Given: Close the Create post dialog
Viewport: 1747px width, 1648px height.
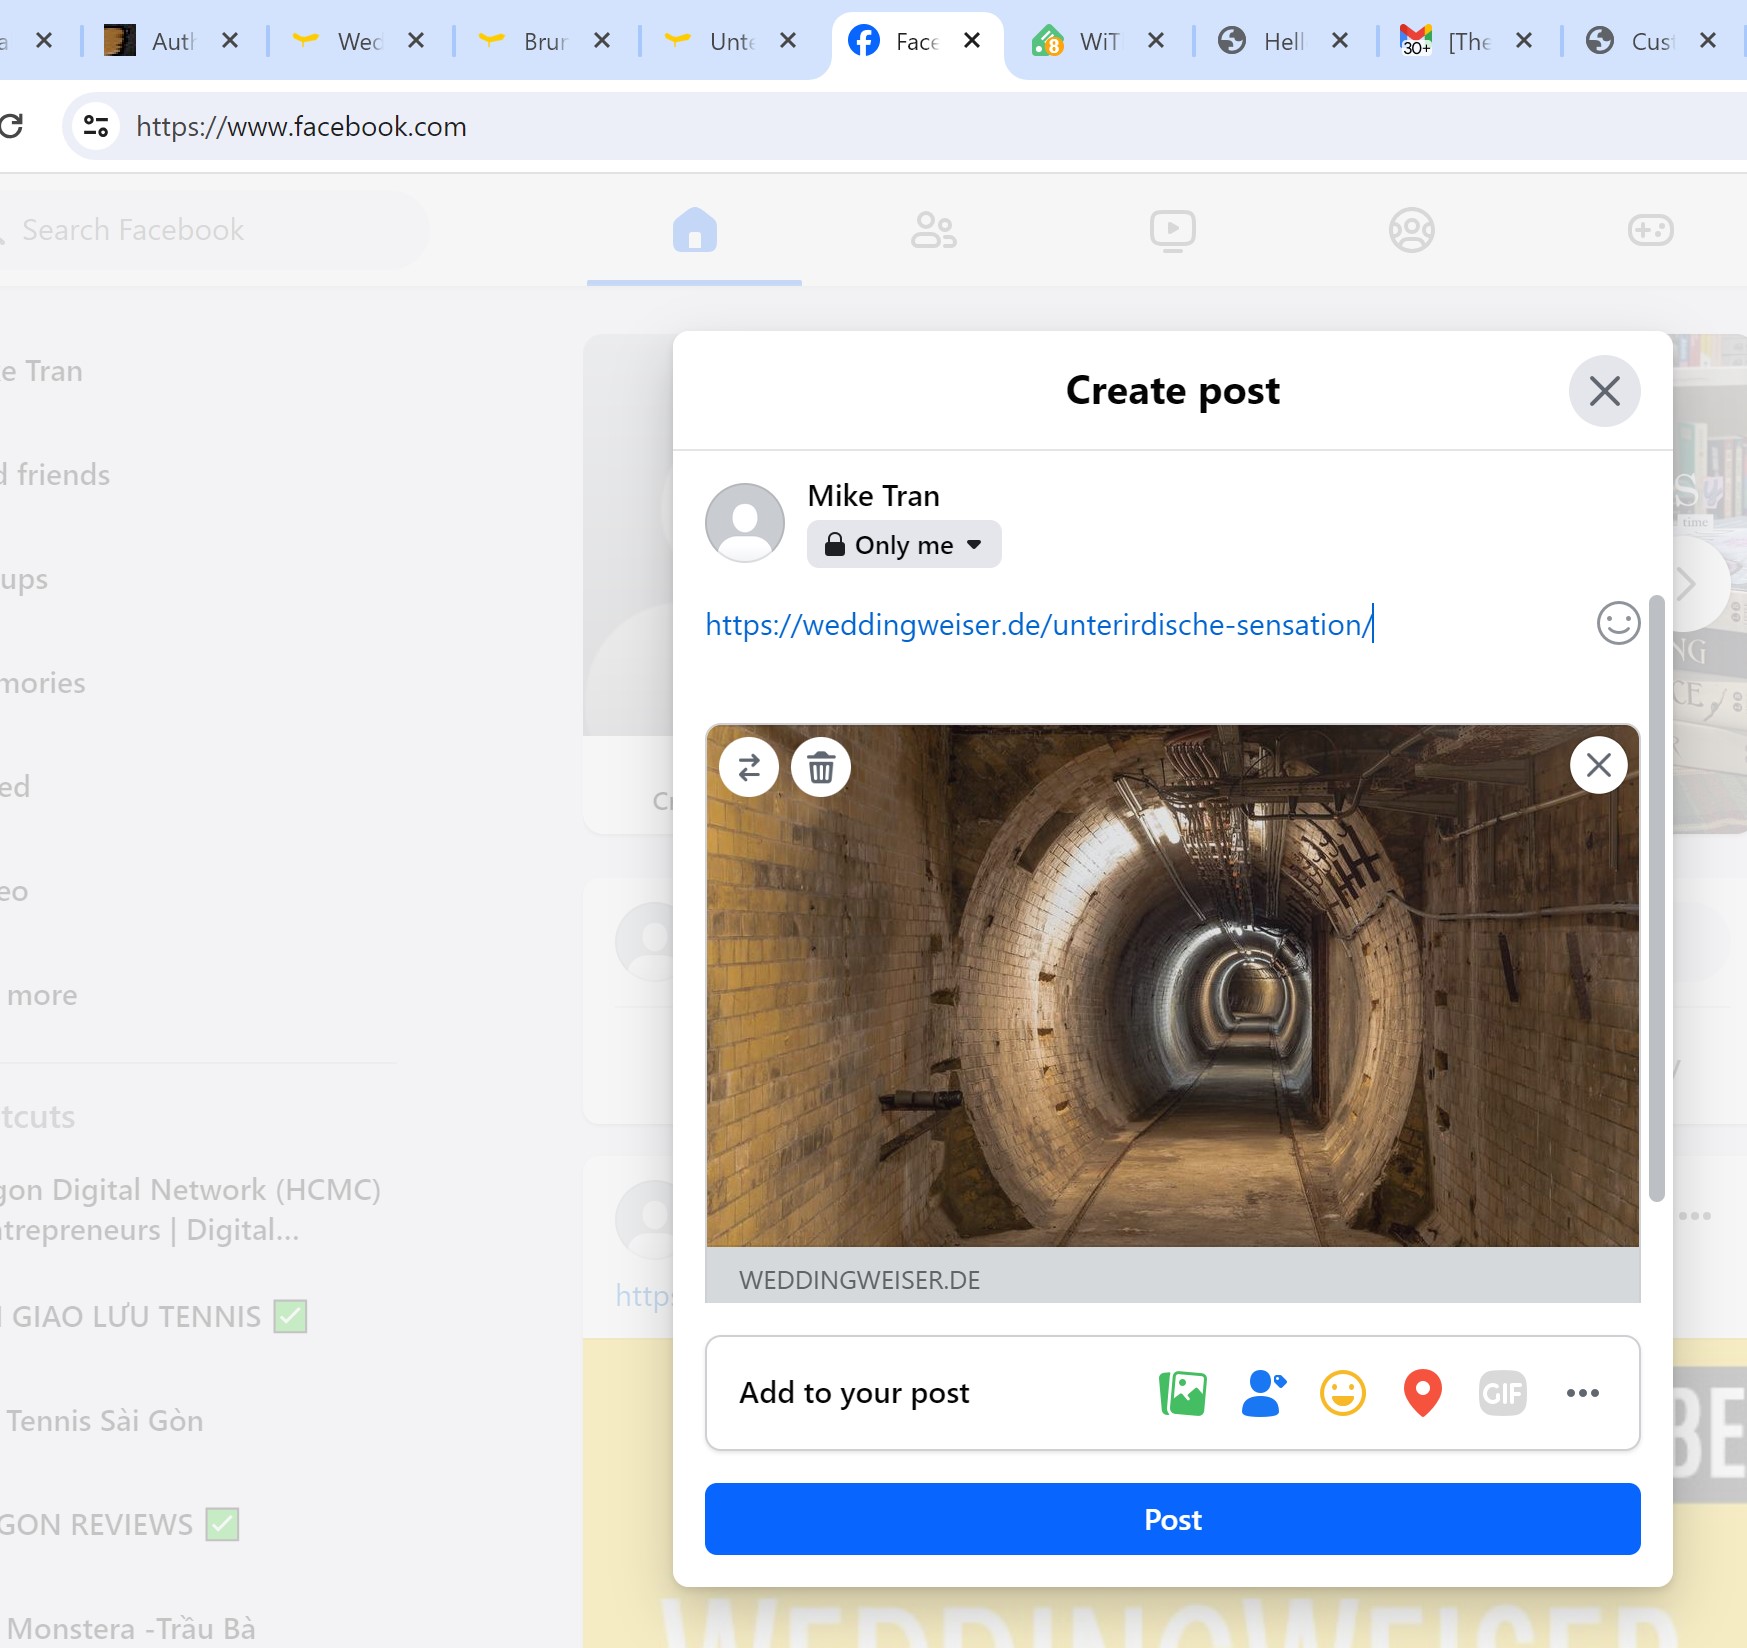Looking at the screenshot, I should 1604,391.
